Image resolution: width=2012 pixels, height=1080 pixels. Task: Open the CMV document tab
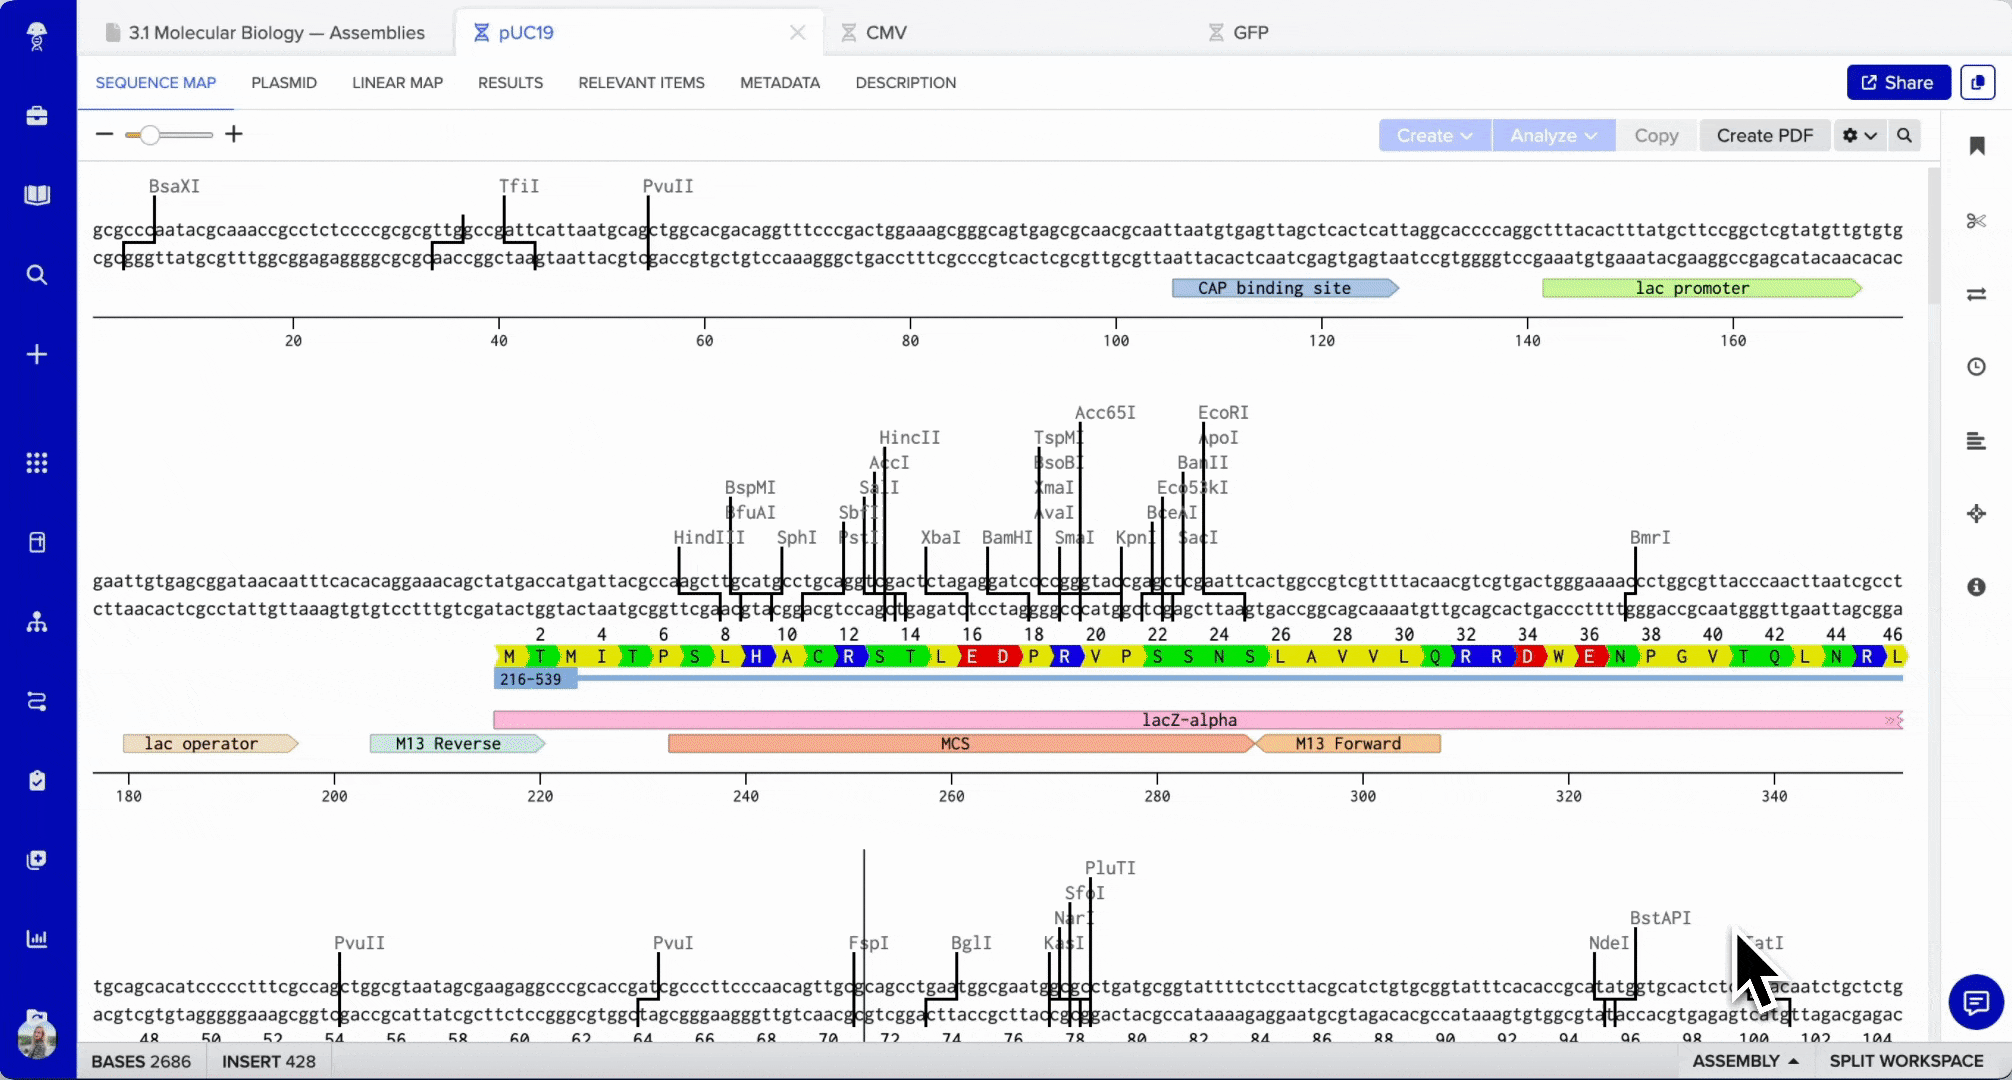(x=884, y=32)
